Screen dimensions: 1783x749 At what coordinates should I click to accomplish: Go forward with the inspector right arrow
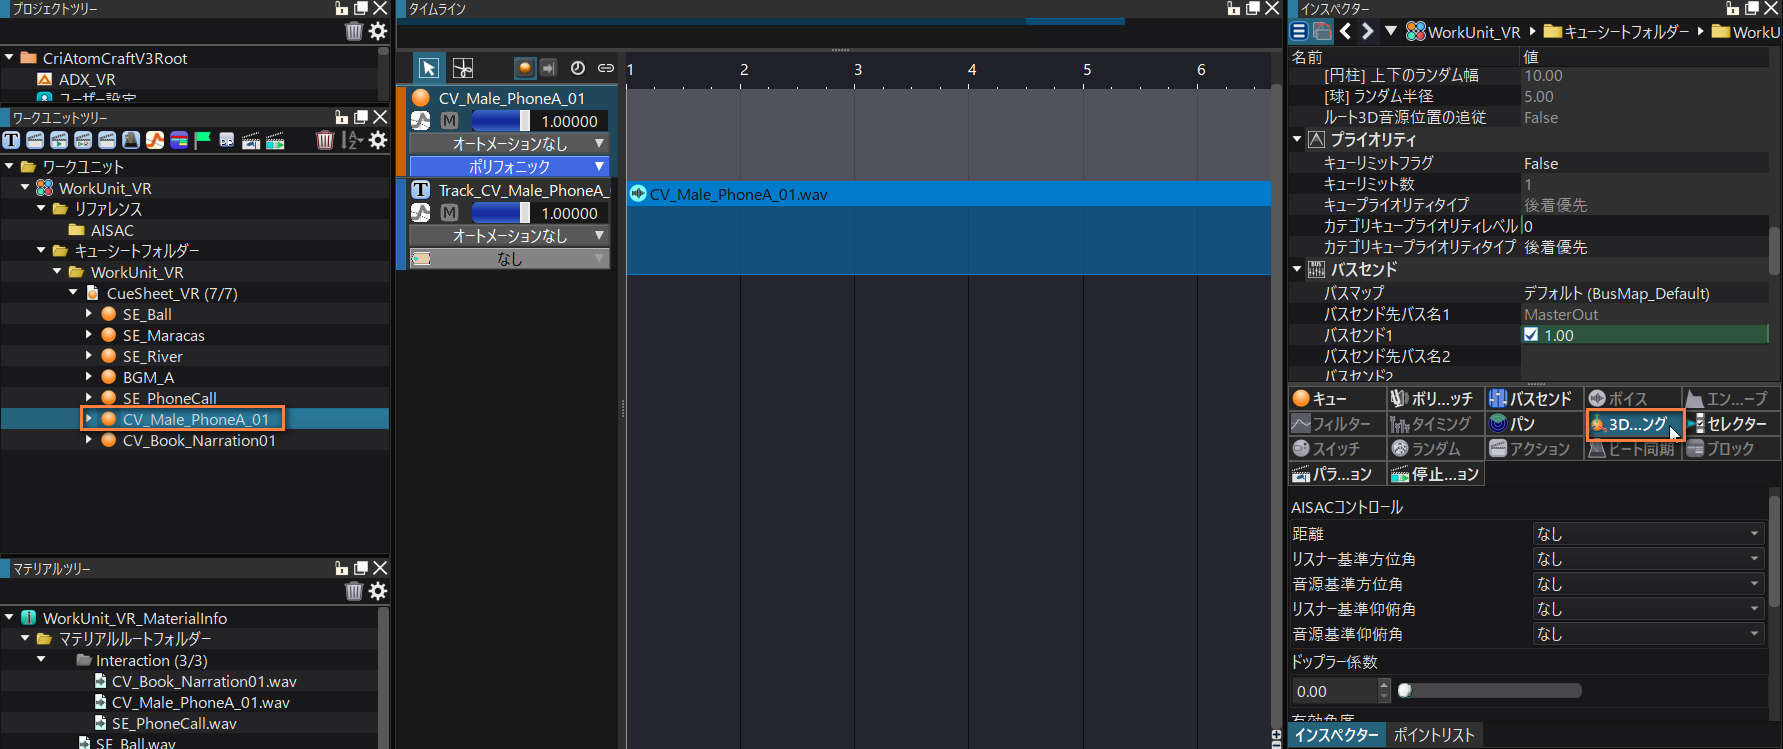pyautogui.click(x=1367, y=31)
